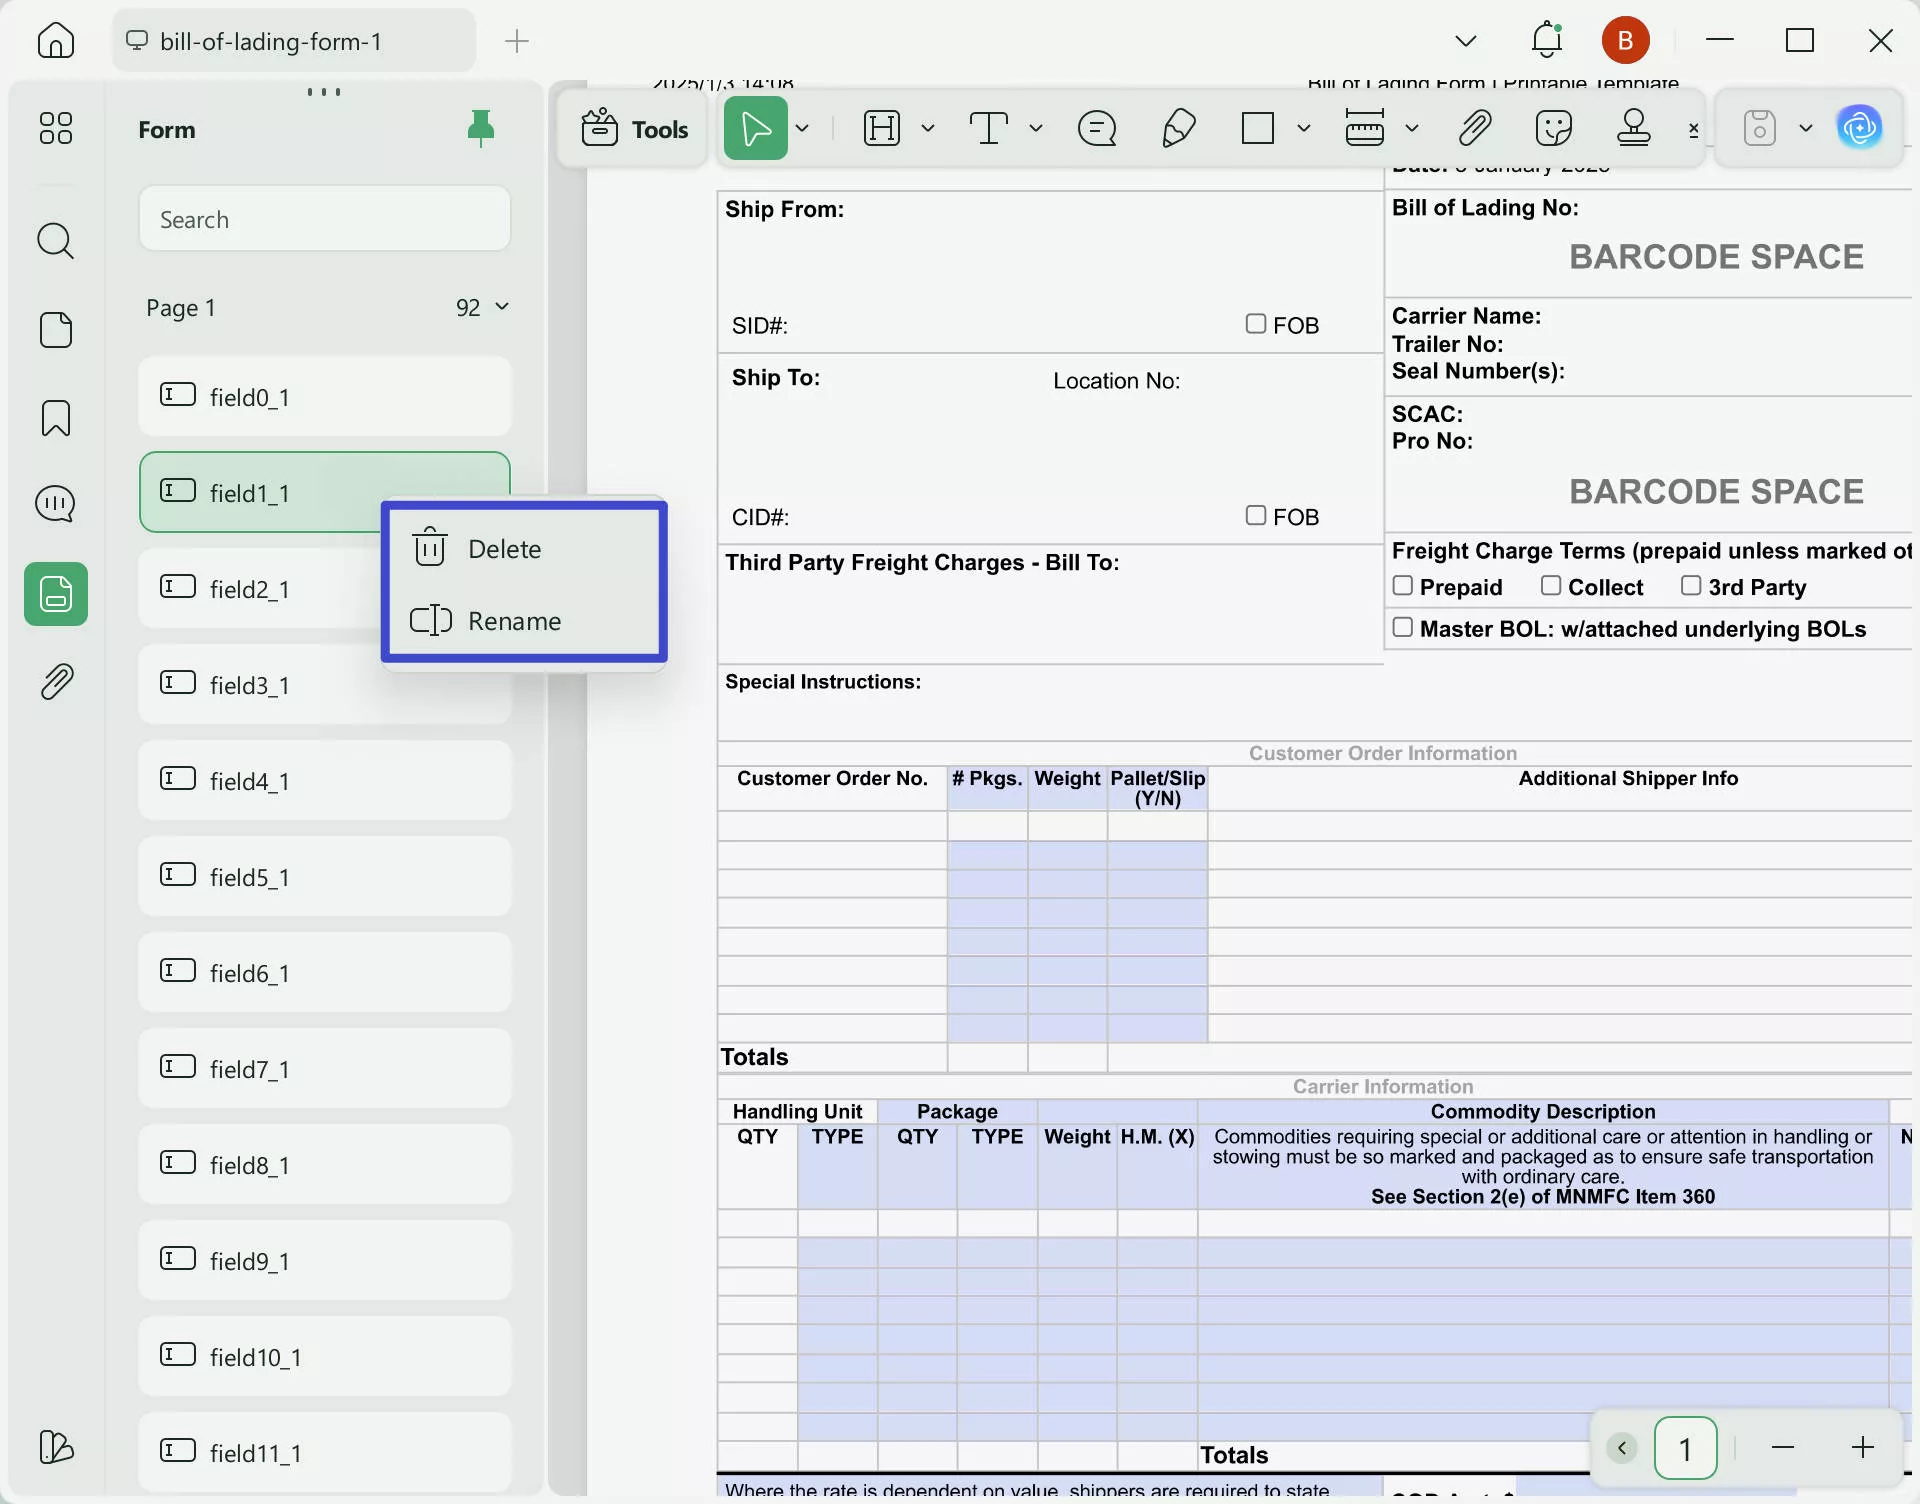The height and width of the screenshot is (1504, 1920).
Task: Tick the Collect freight checkbox
Action: click(1551, 586)
